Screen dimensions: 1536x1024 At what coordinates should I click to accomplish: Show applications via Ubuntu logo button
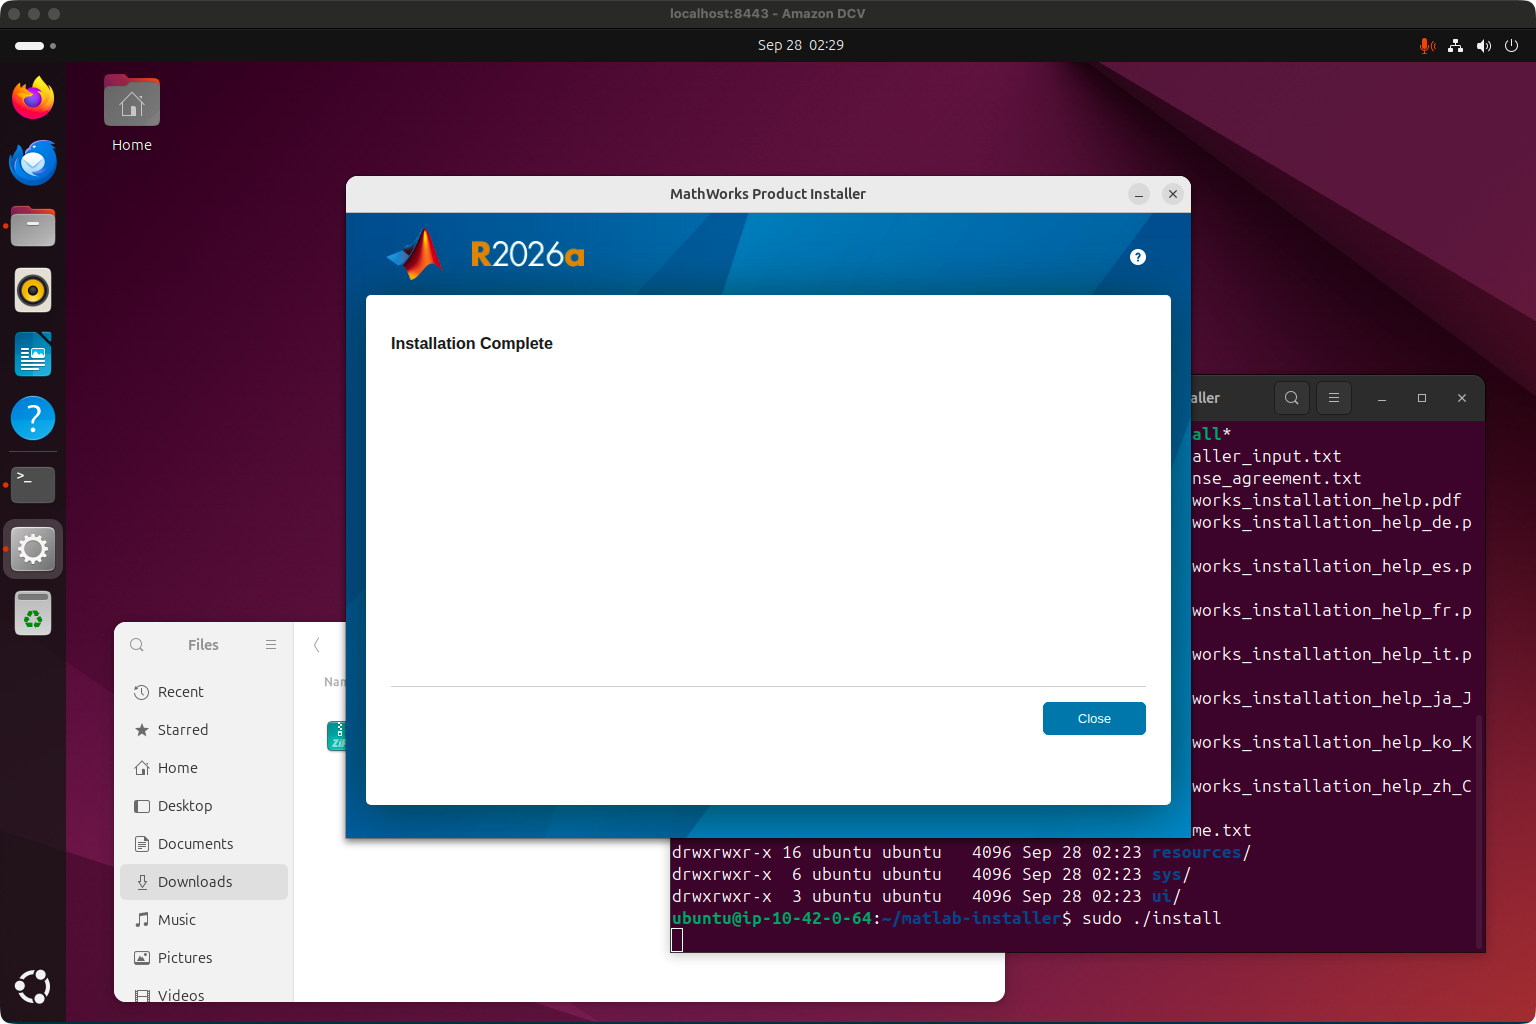[33, 986]
